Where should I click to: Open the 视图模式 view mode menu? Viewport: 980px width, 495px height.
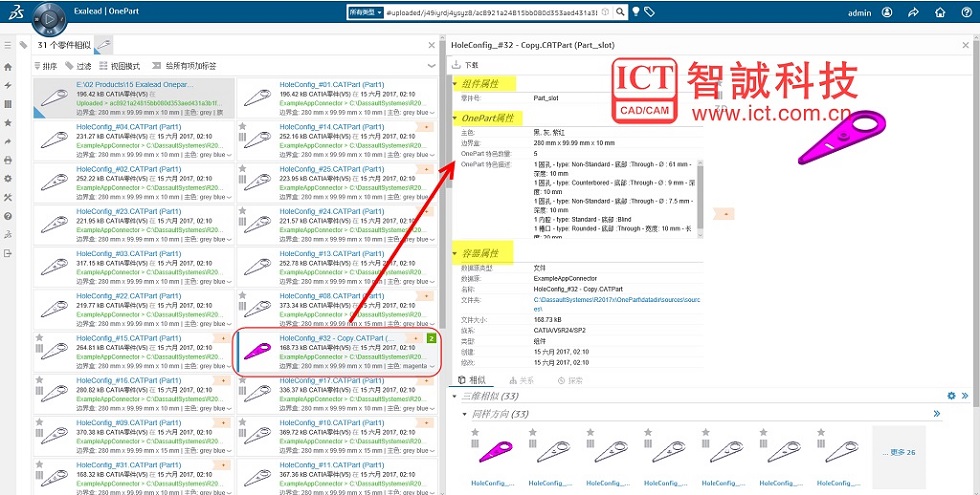tap(120, 66)
